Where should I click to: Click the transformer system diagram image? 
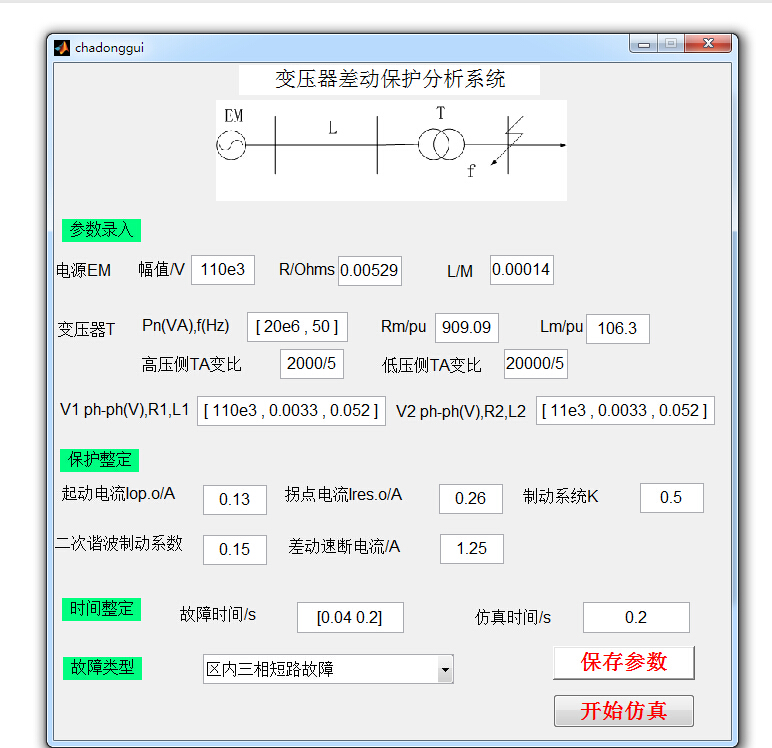pos(391,150)
